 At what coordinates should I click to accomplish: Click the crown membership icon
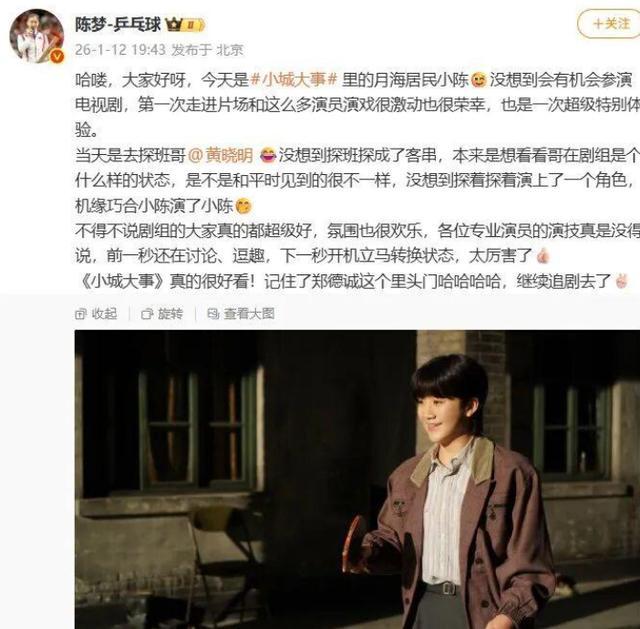click(x=173, y=25)
